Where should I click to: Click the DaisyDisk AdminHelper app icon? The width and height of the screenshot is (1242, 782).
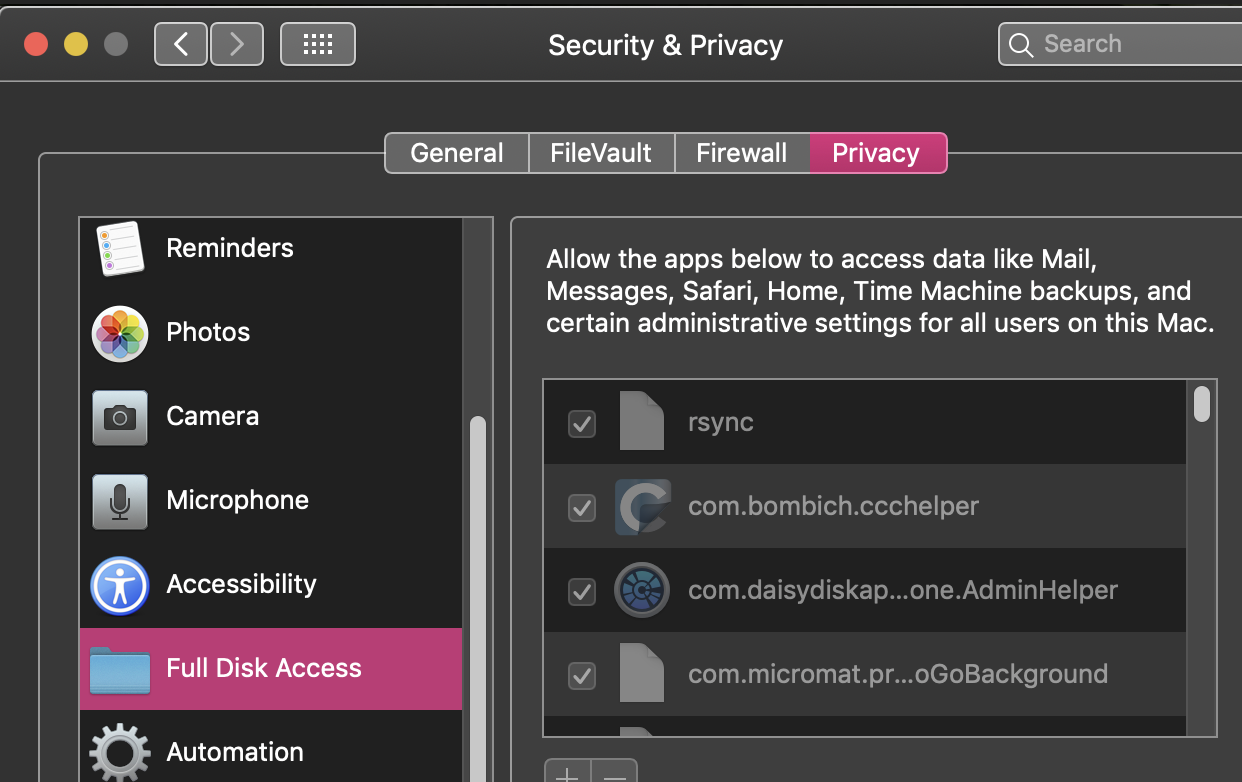click(x=641, y=590)
